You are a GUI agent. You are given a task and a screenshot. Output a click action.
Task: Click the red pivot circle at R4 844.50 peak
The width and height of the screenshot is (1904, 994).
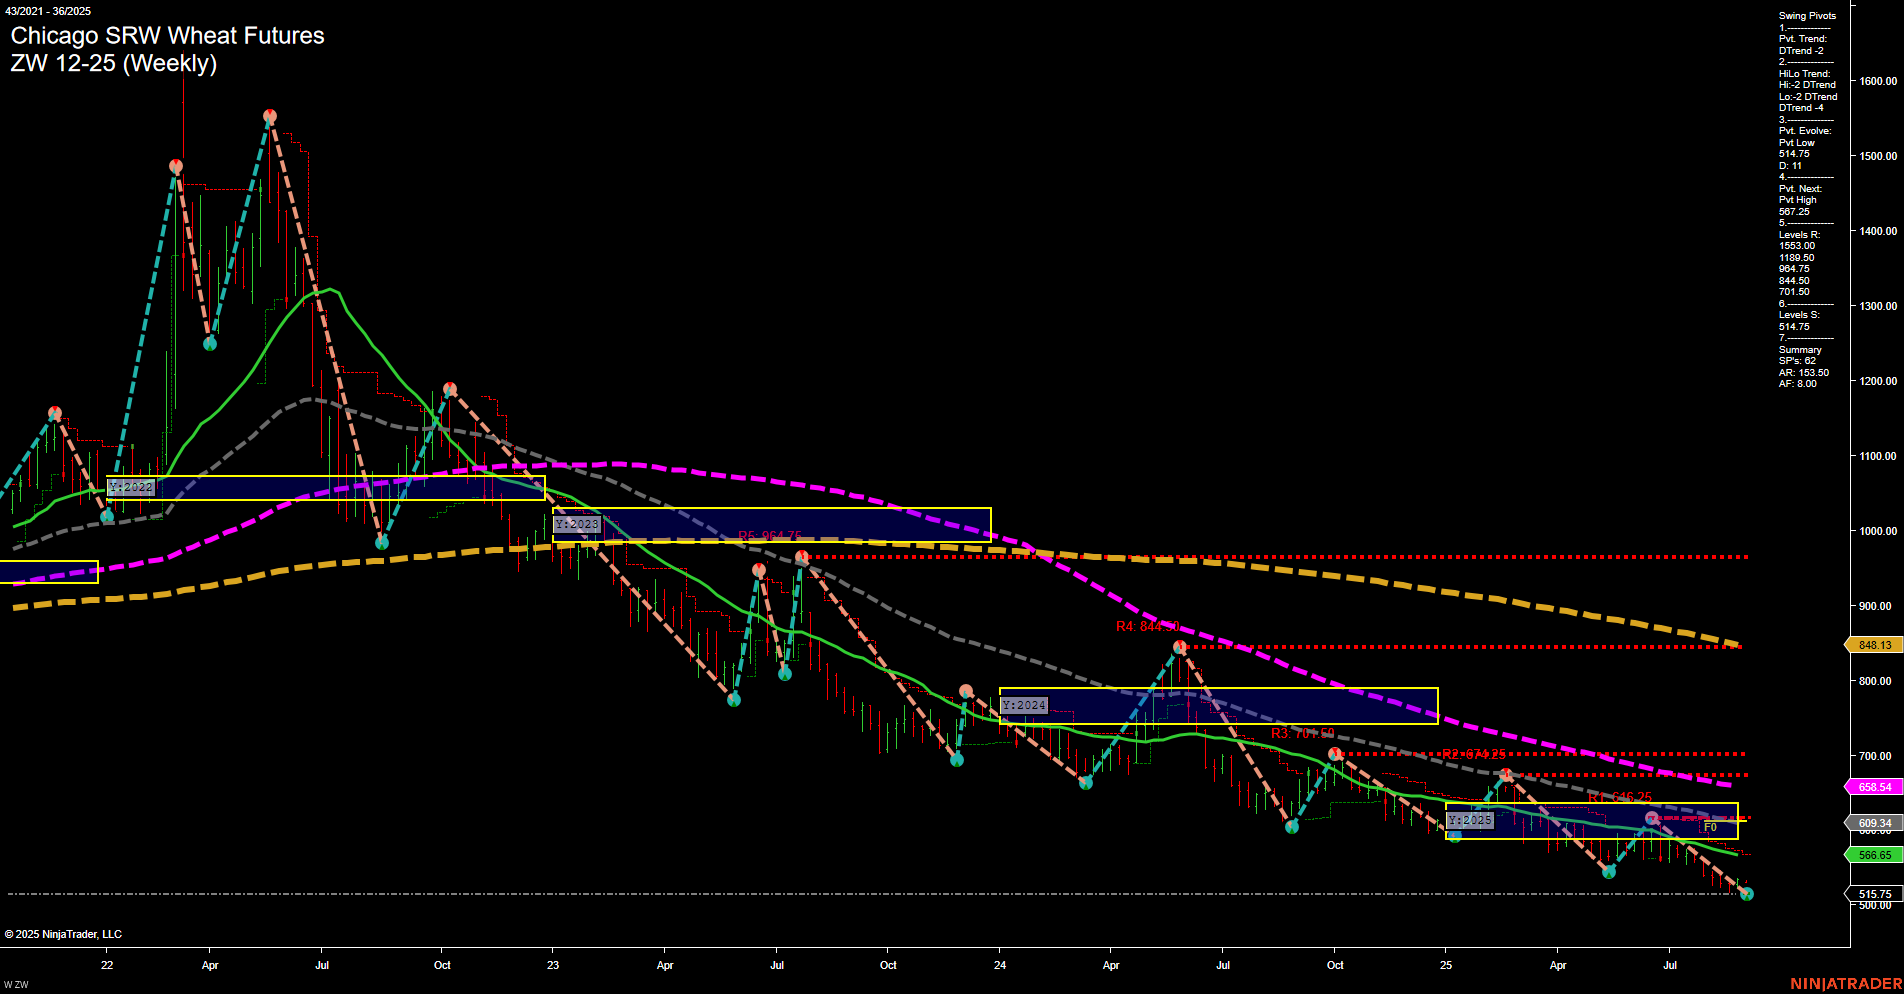click(x=1178, y=645)
